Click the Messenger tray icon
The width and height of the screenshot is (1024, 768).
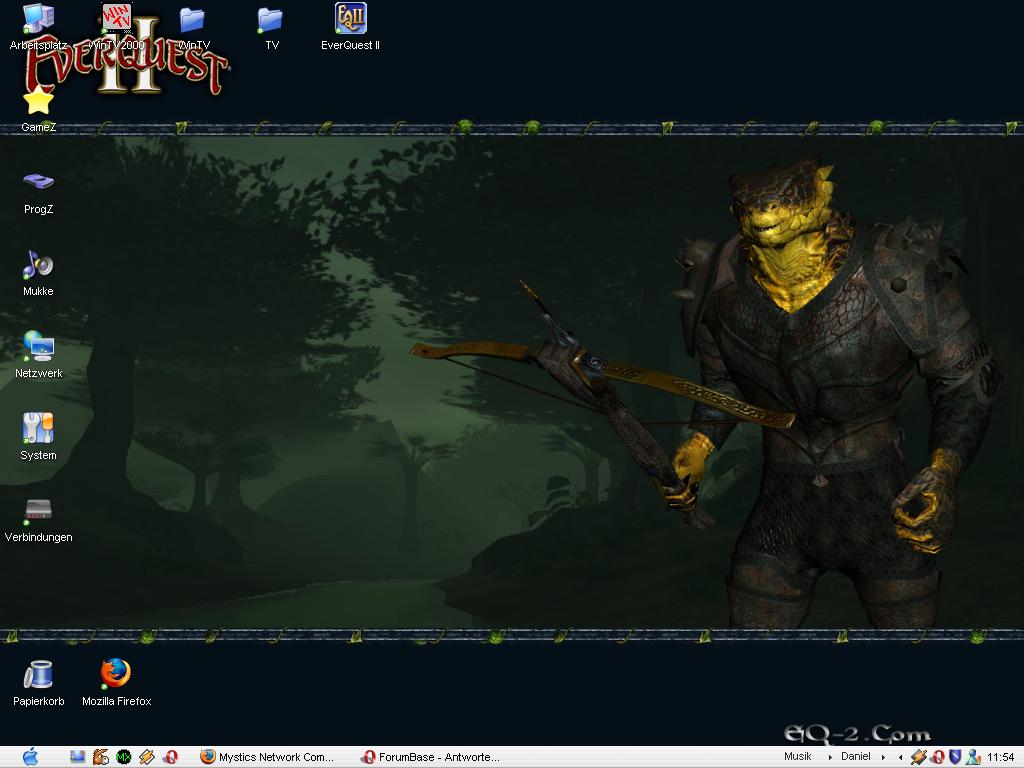coord(973,757)
